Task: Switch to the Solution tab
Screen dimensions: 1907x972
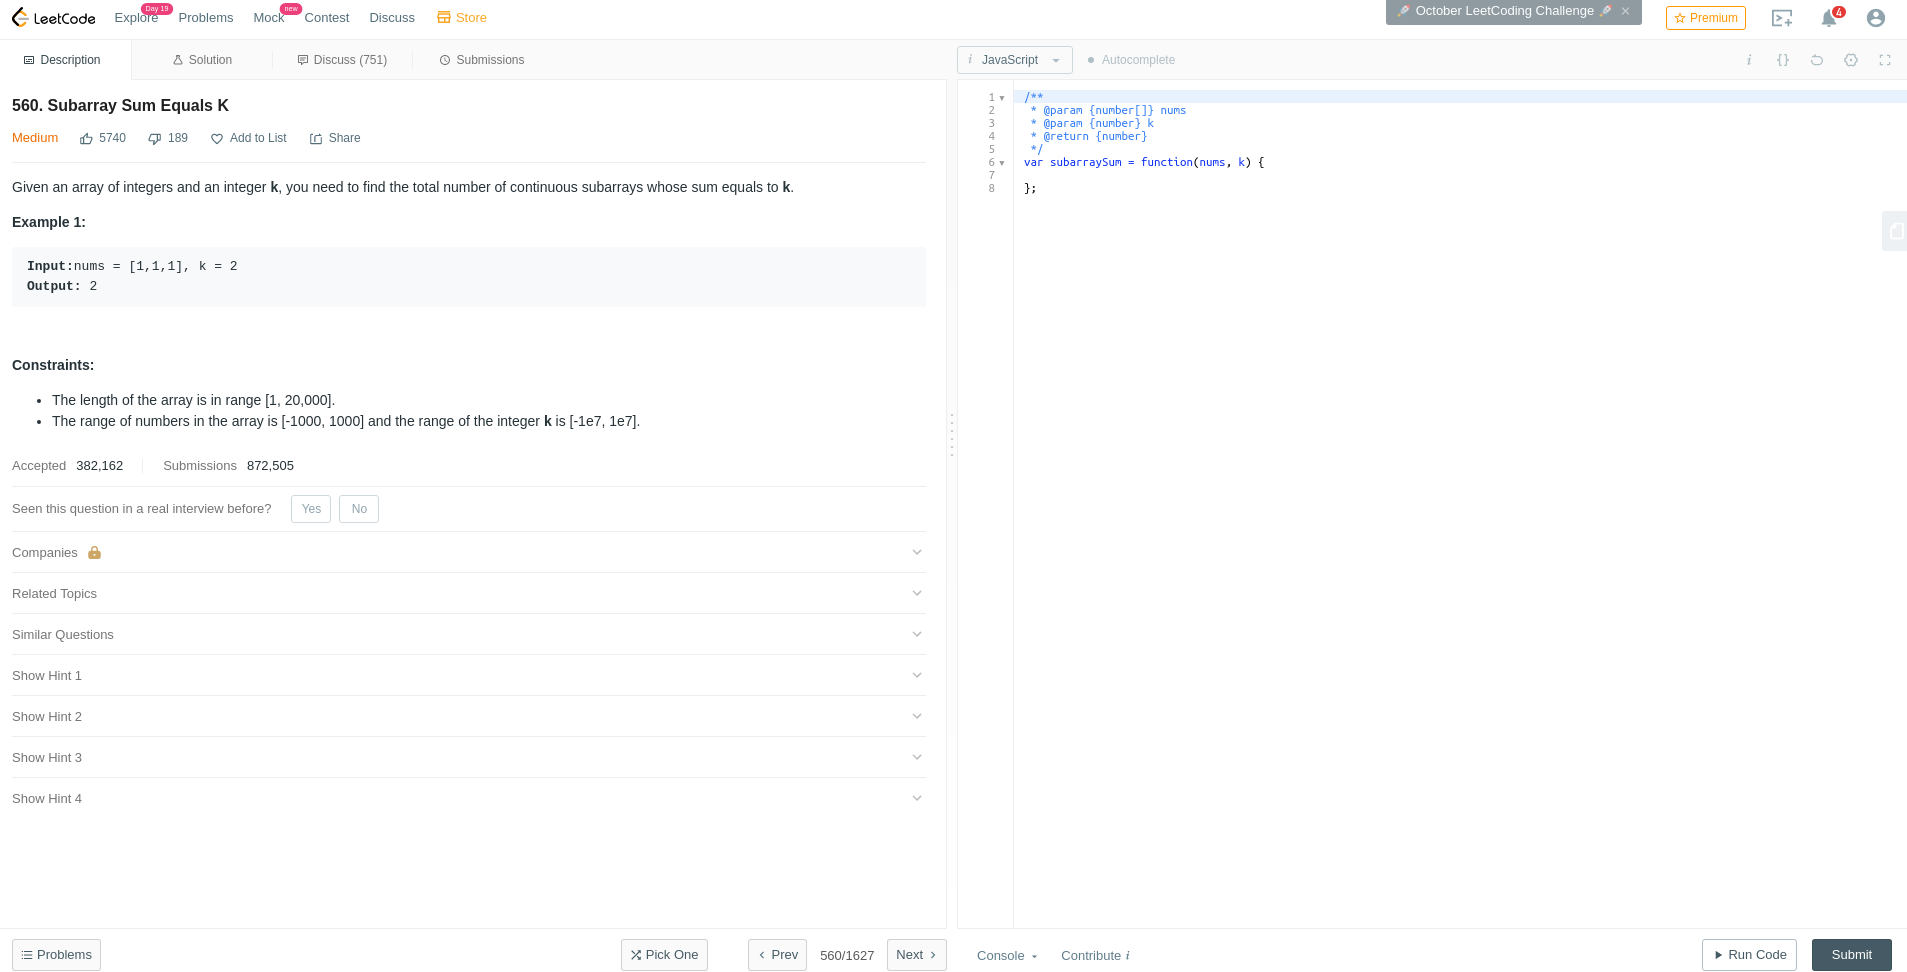Action: pyautogui.click(x=202, y=60)
